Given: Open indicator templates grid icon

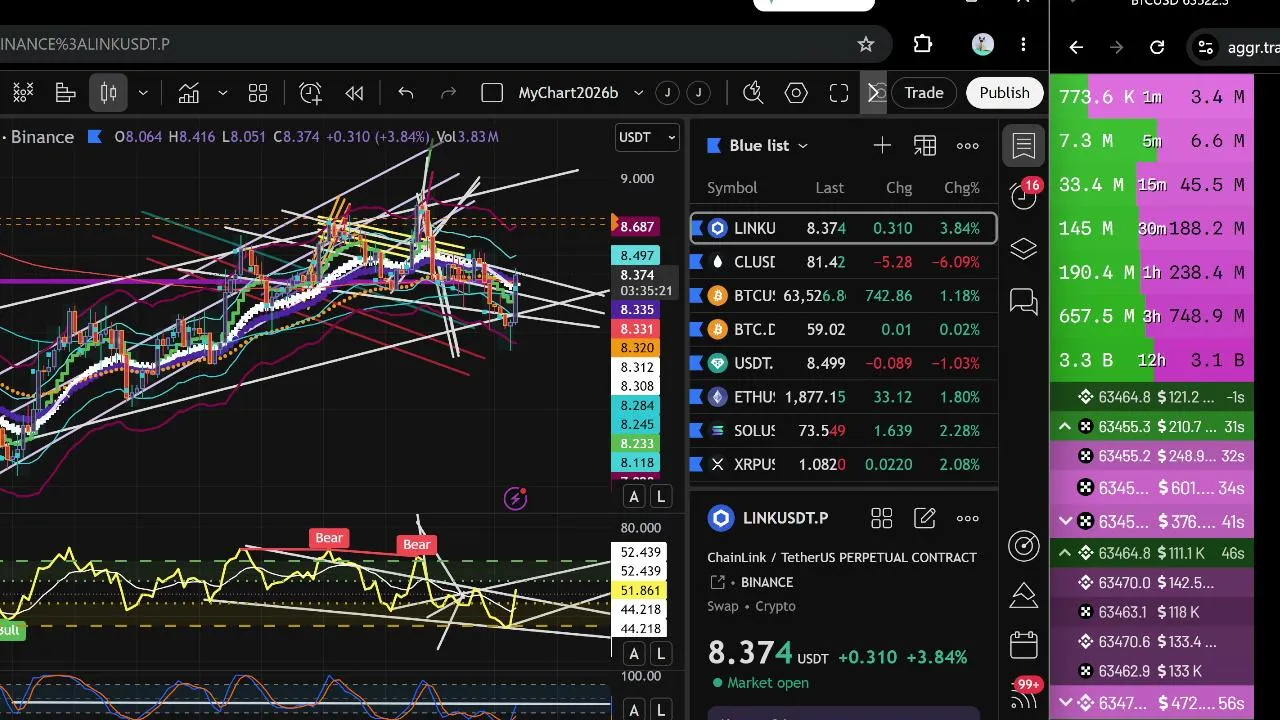Looking at the screenshot, I should [x=258, y=93].
